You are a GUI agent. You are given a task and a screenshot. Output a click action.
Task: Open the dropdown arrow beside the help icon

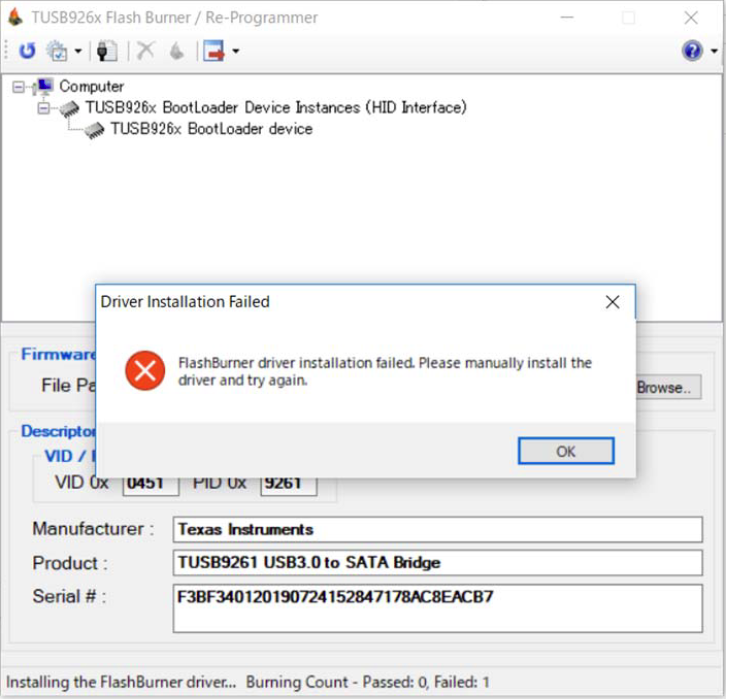(714, 51)
